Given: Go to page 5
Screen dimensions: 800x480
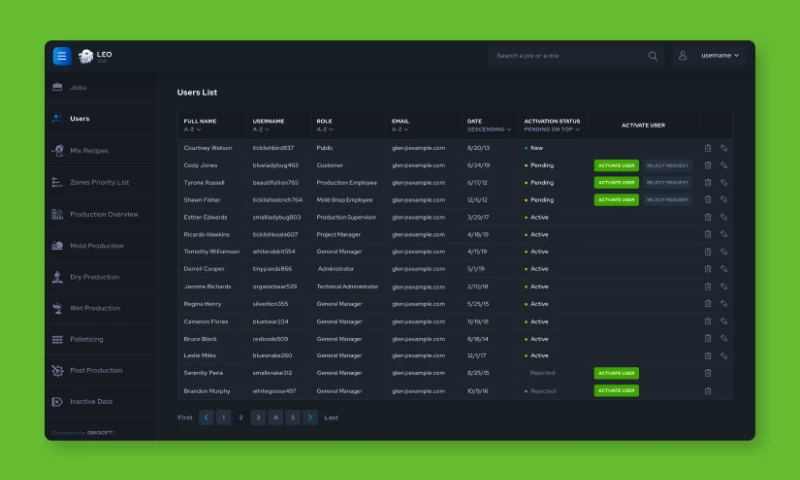Looking at the screenshot, I should (x=293, y=418).
